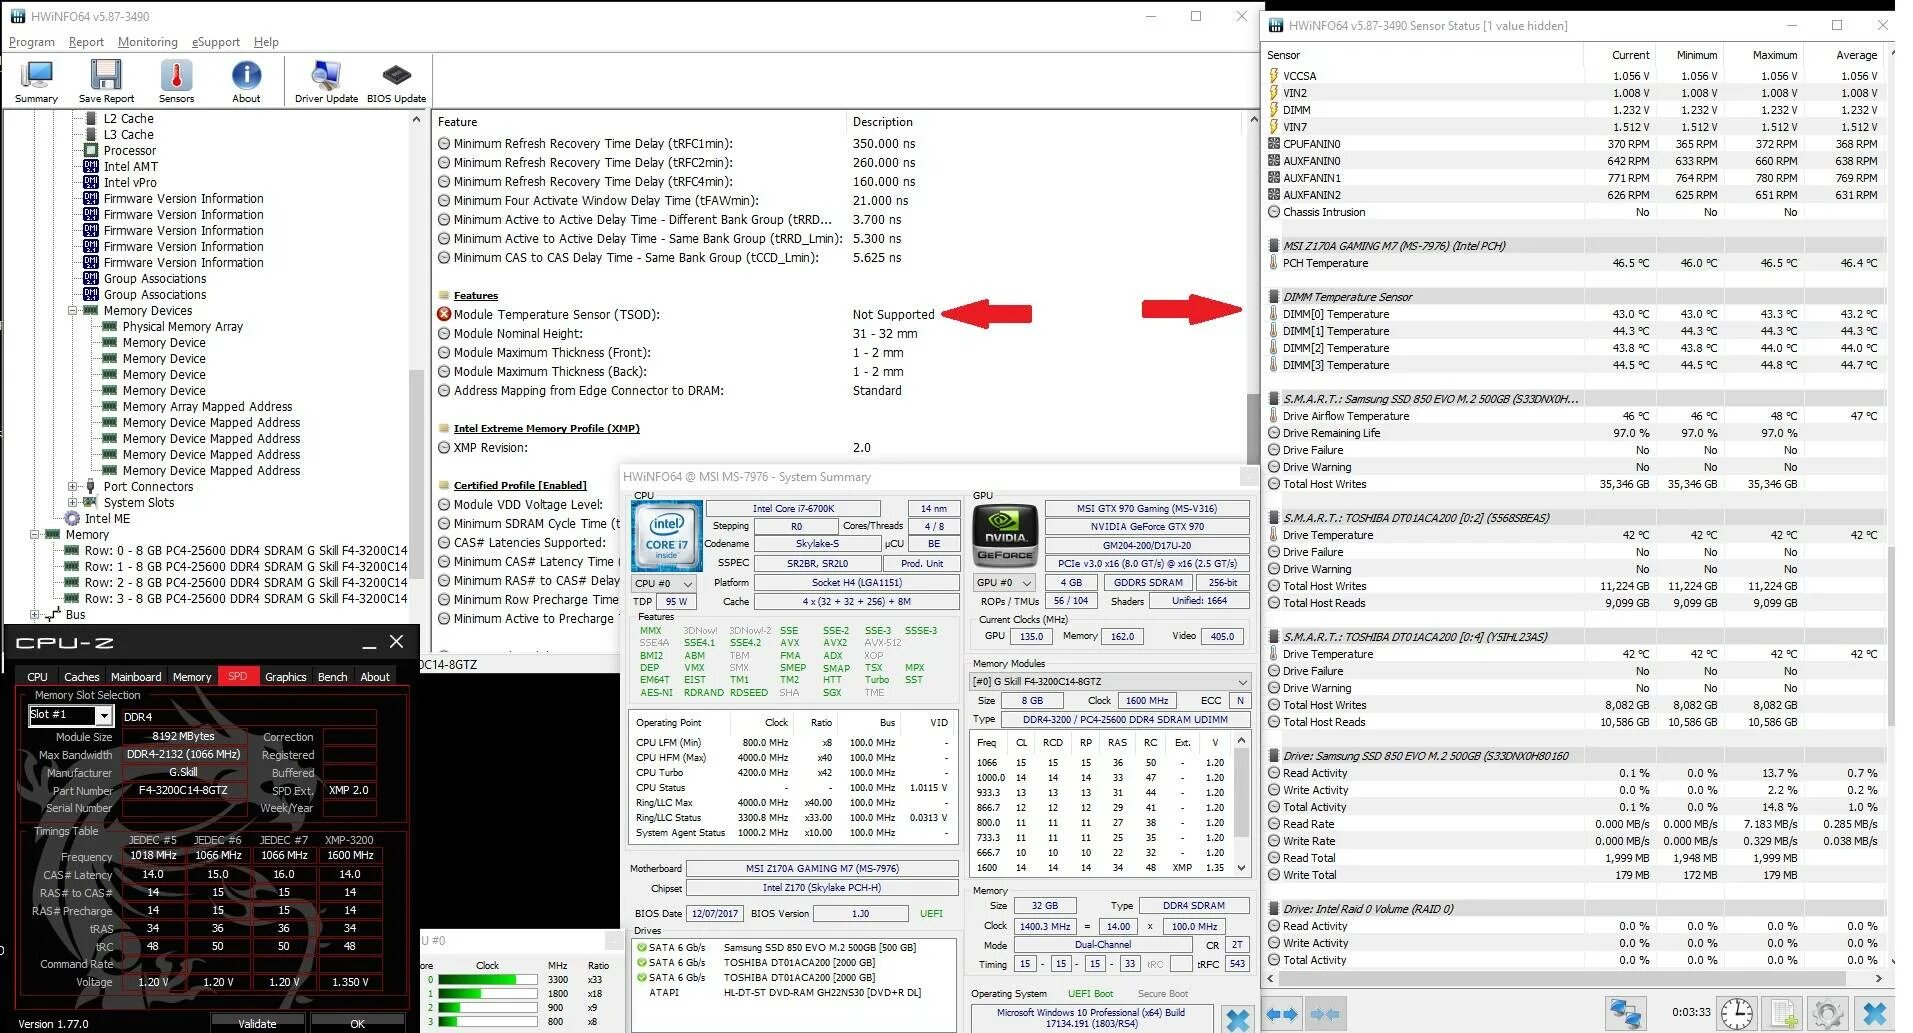Open the Report menu
The width and height of the screenshot is (1913, 1033).
[x=86, y=42]
